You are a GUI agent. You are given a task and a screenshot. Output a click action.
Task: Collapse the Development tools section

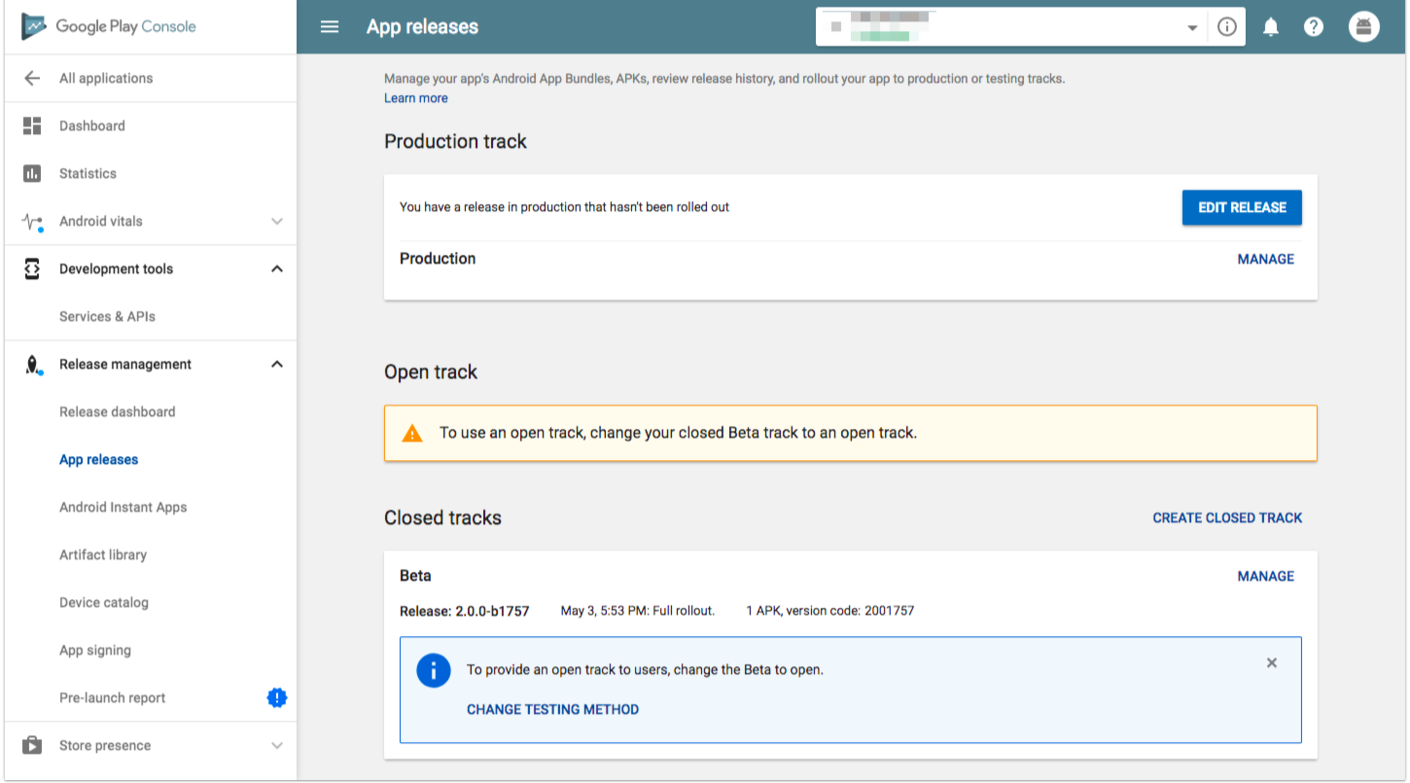tap(277, 269)
